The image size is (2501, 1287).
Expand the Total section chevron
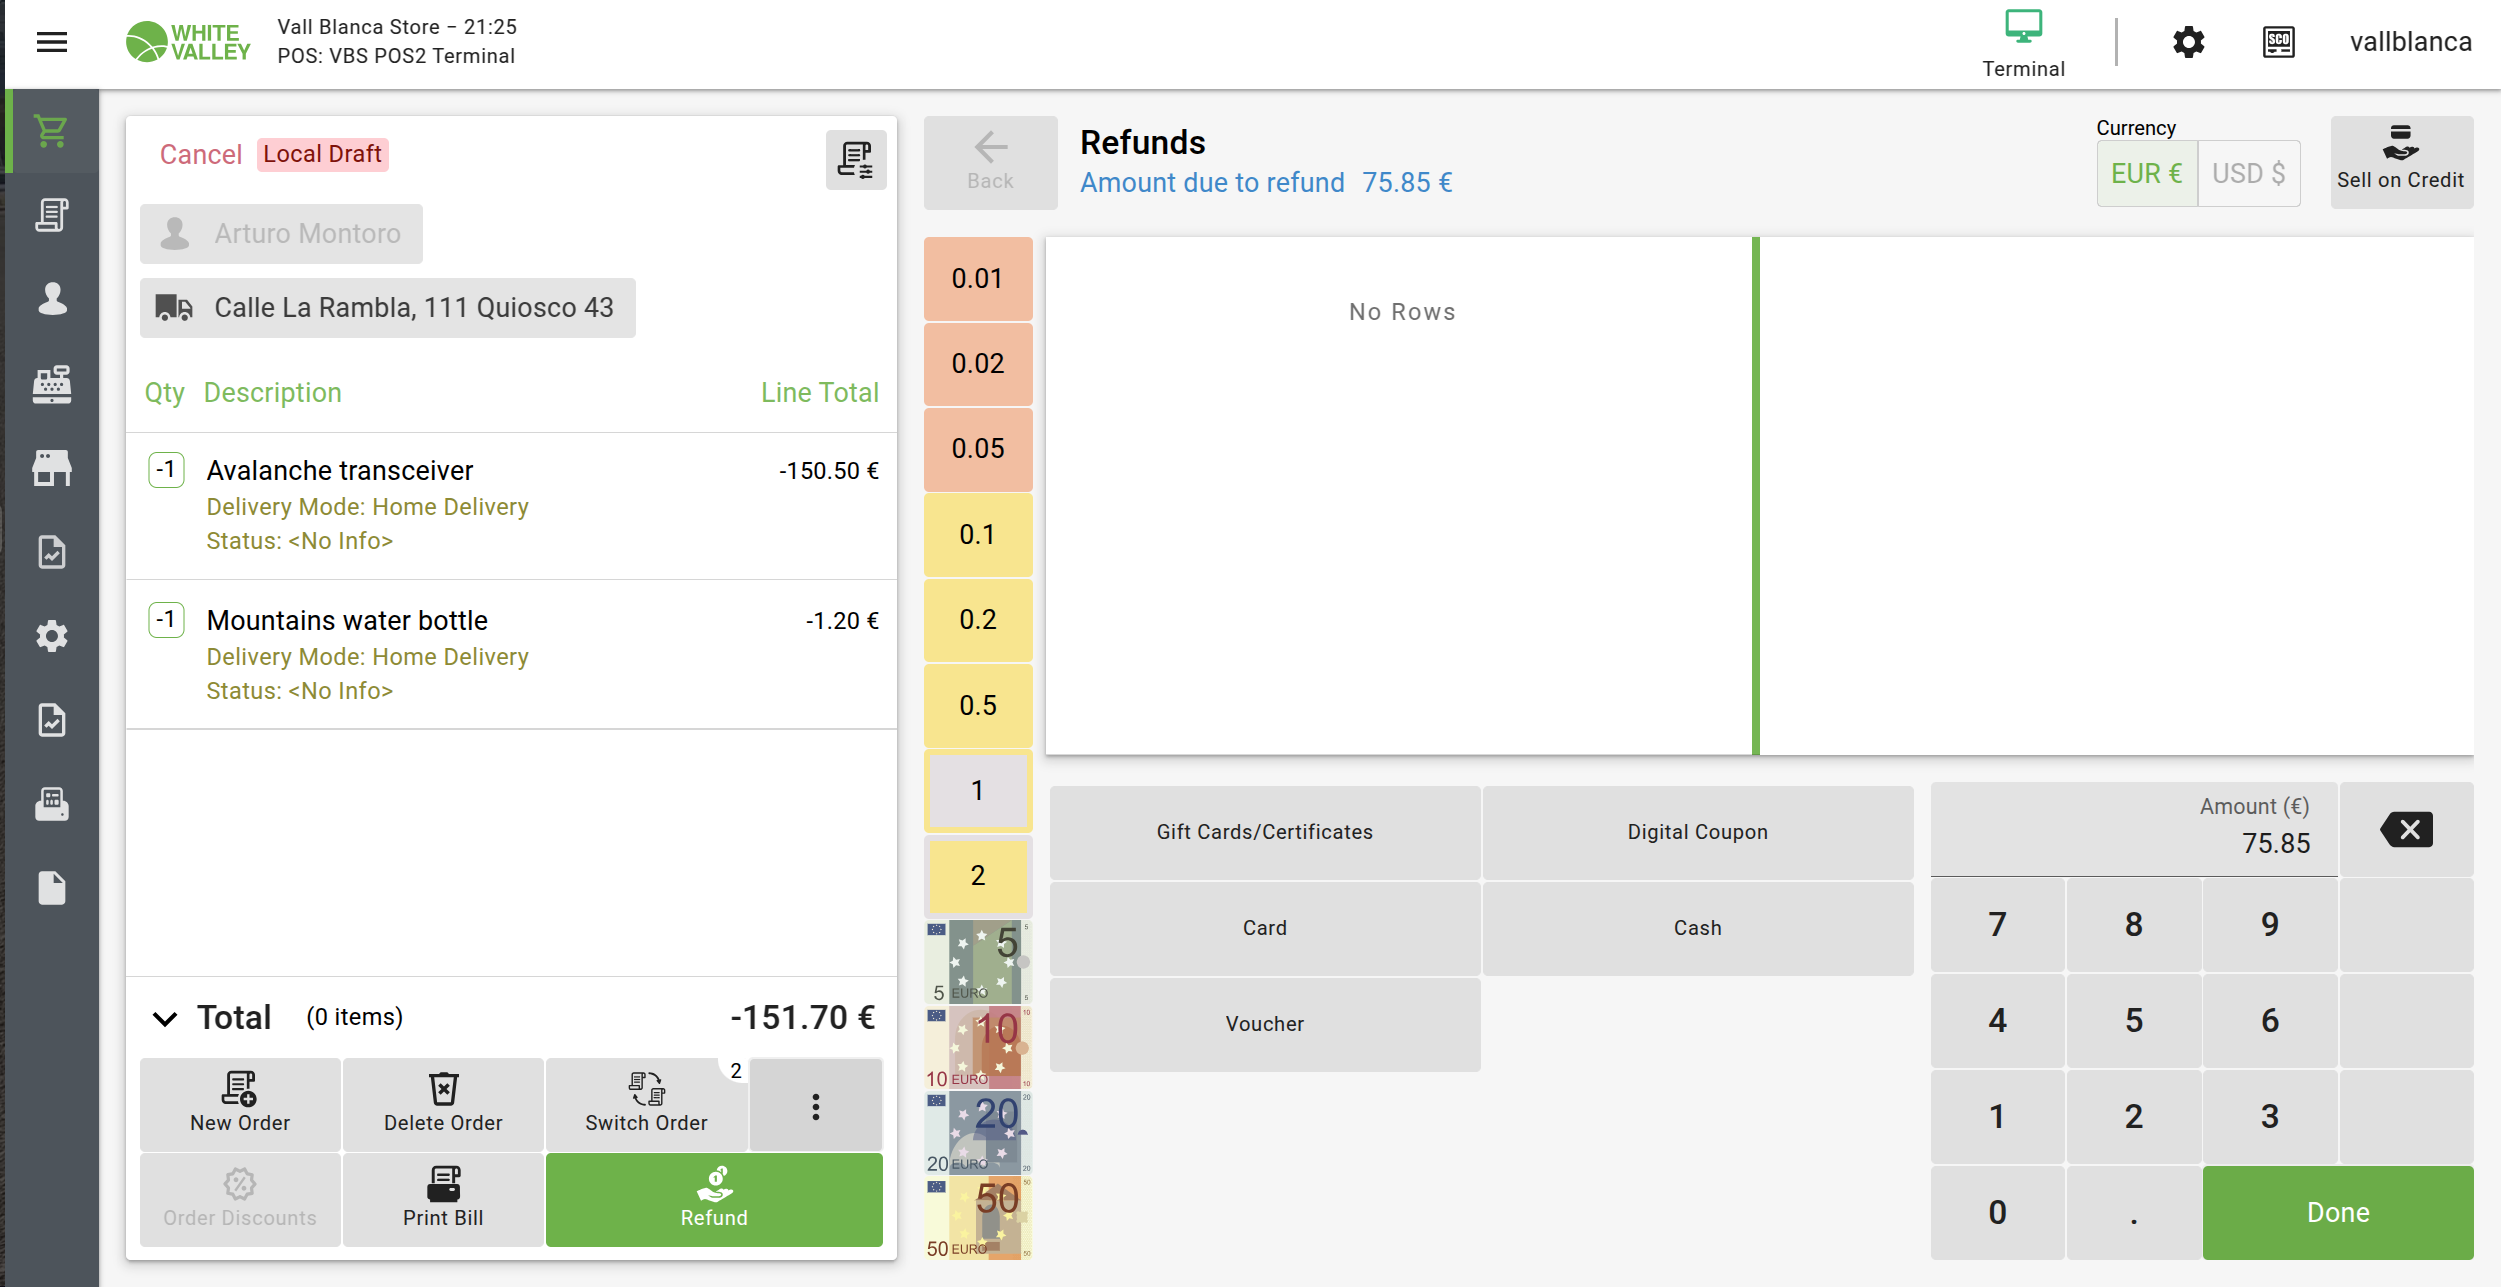(x=165, y=1018)
